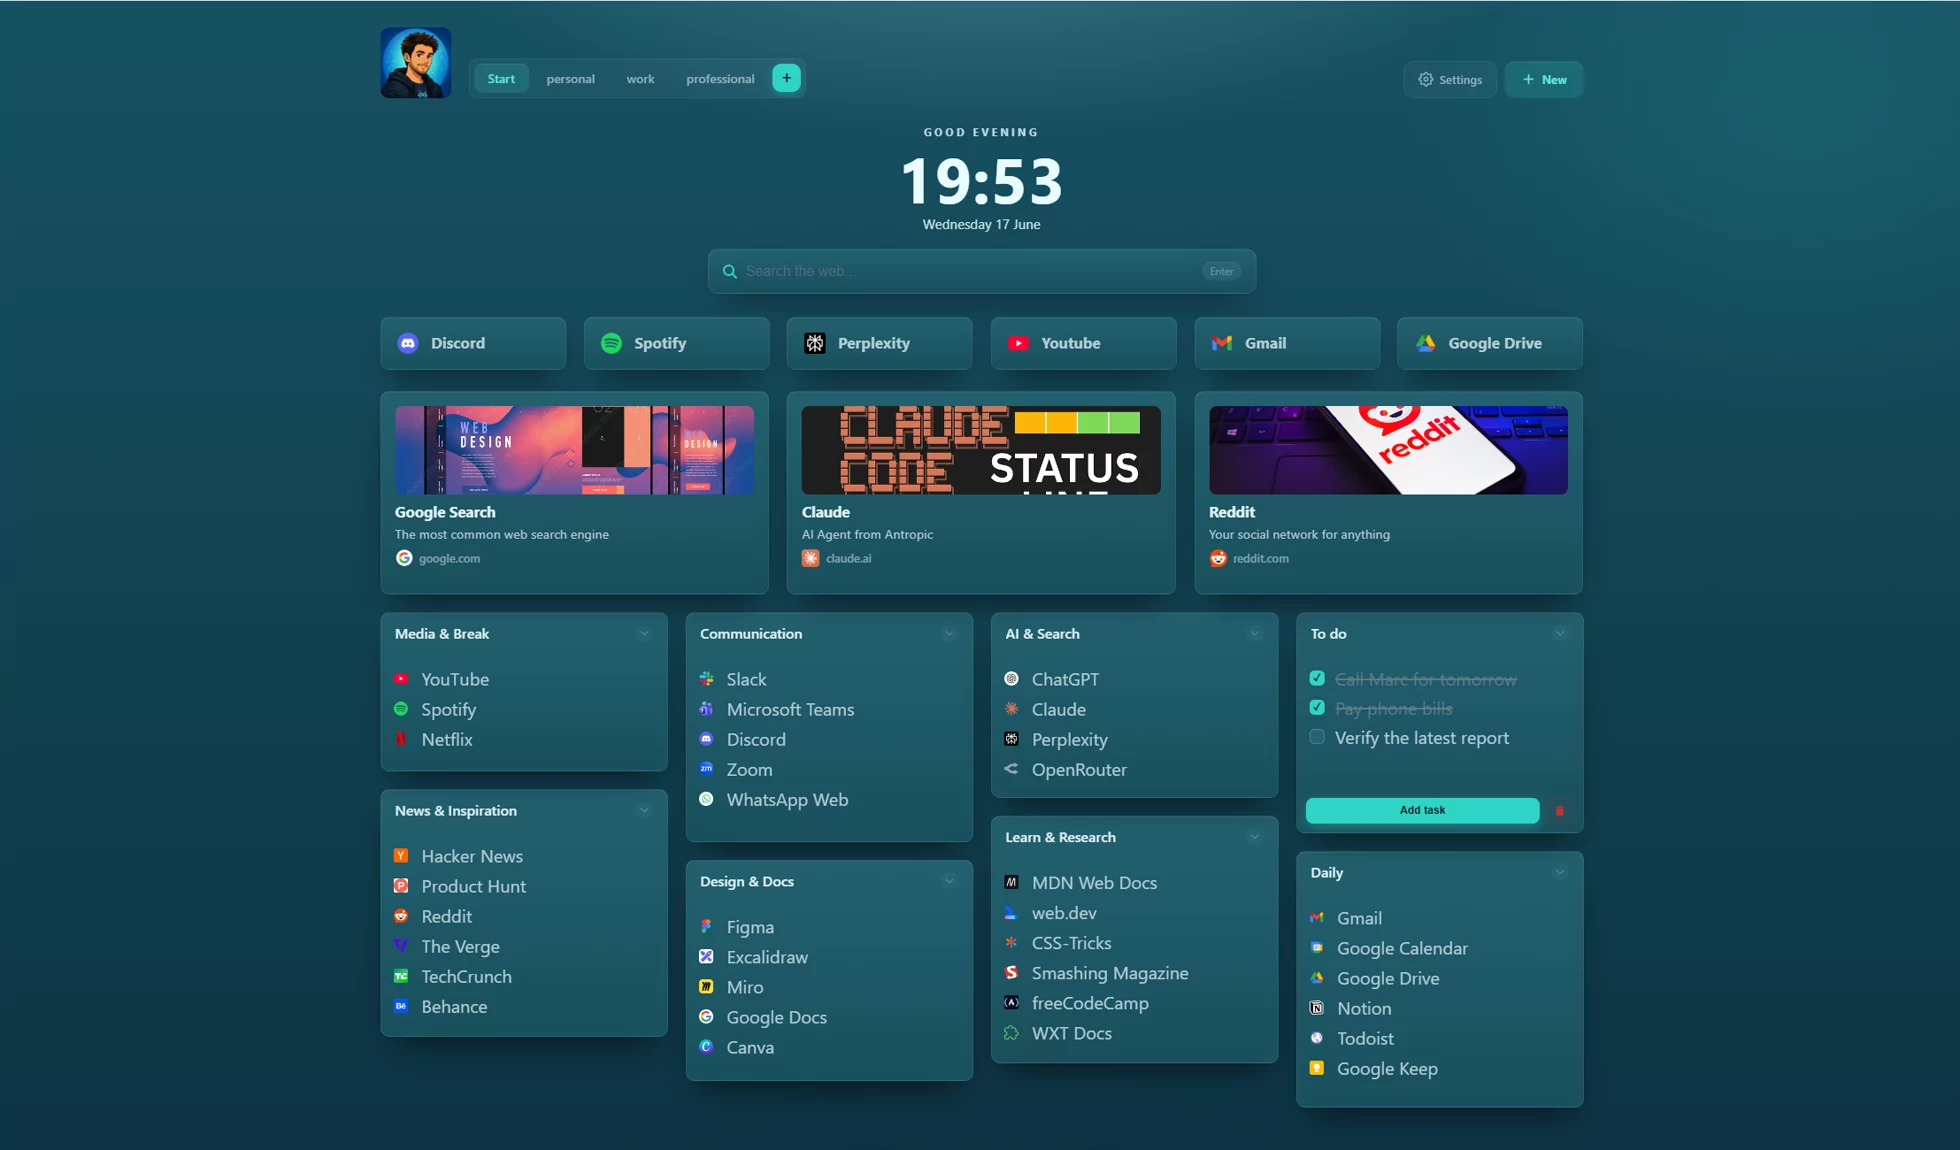
Task: Click the Product Hunt icon
Action: tap(401, 886)
